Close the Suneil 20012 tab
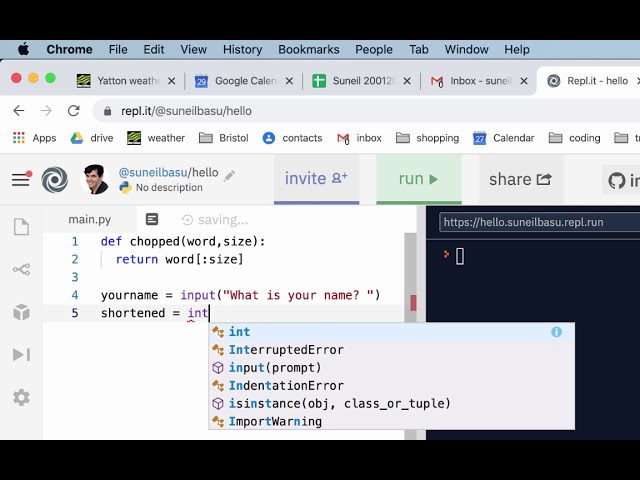This screenshot has width=640, height=480. (407, 81)
